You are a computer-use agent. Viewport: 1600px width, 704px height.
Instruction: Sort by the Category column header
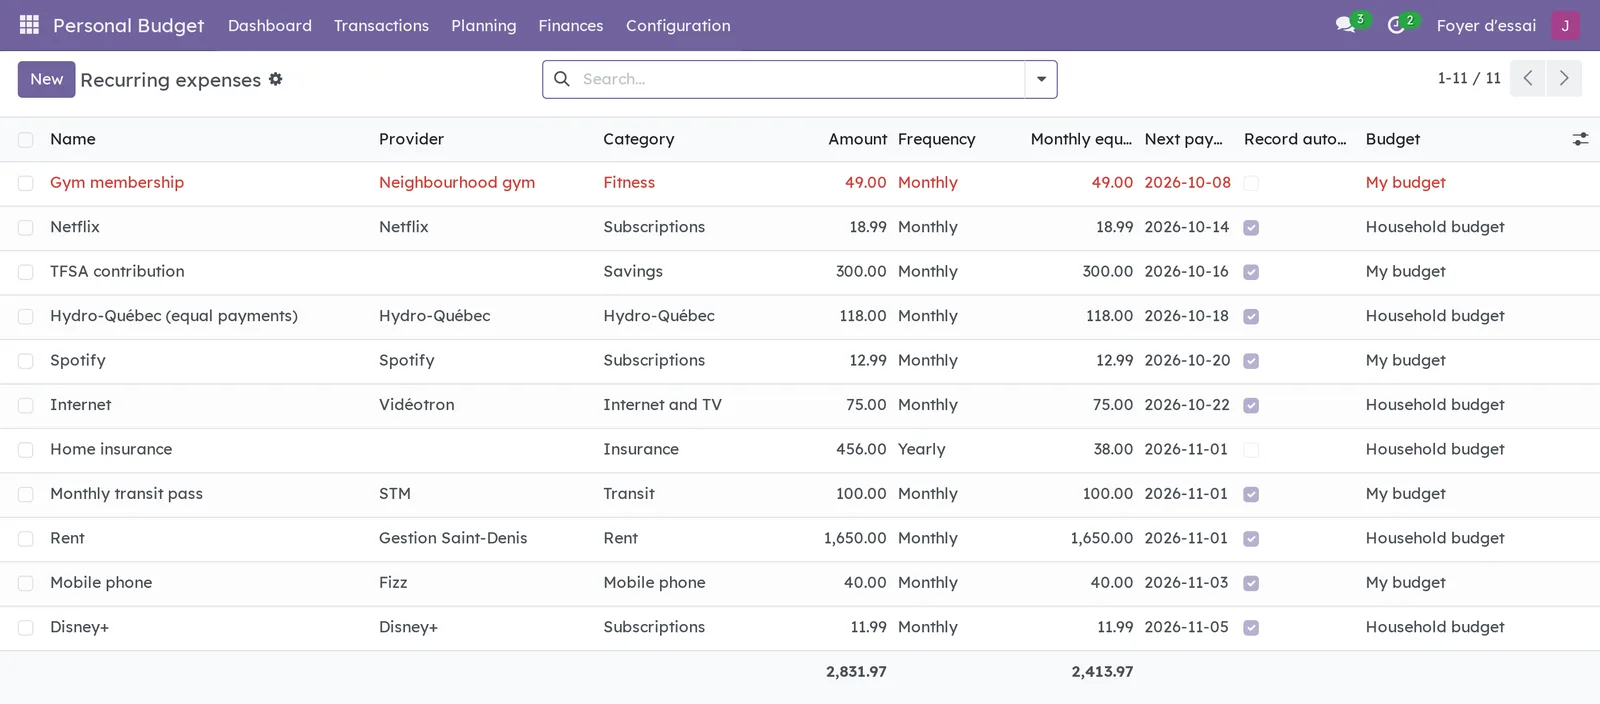click(639, 139)
